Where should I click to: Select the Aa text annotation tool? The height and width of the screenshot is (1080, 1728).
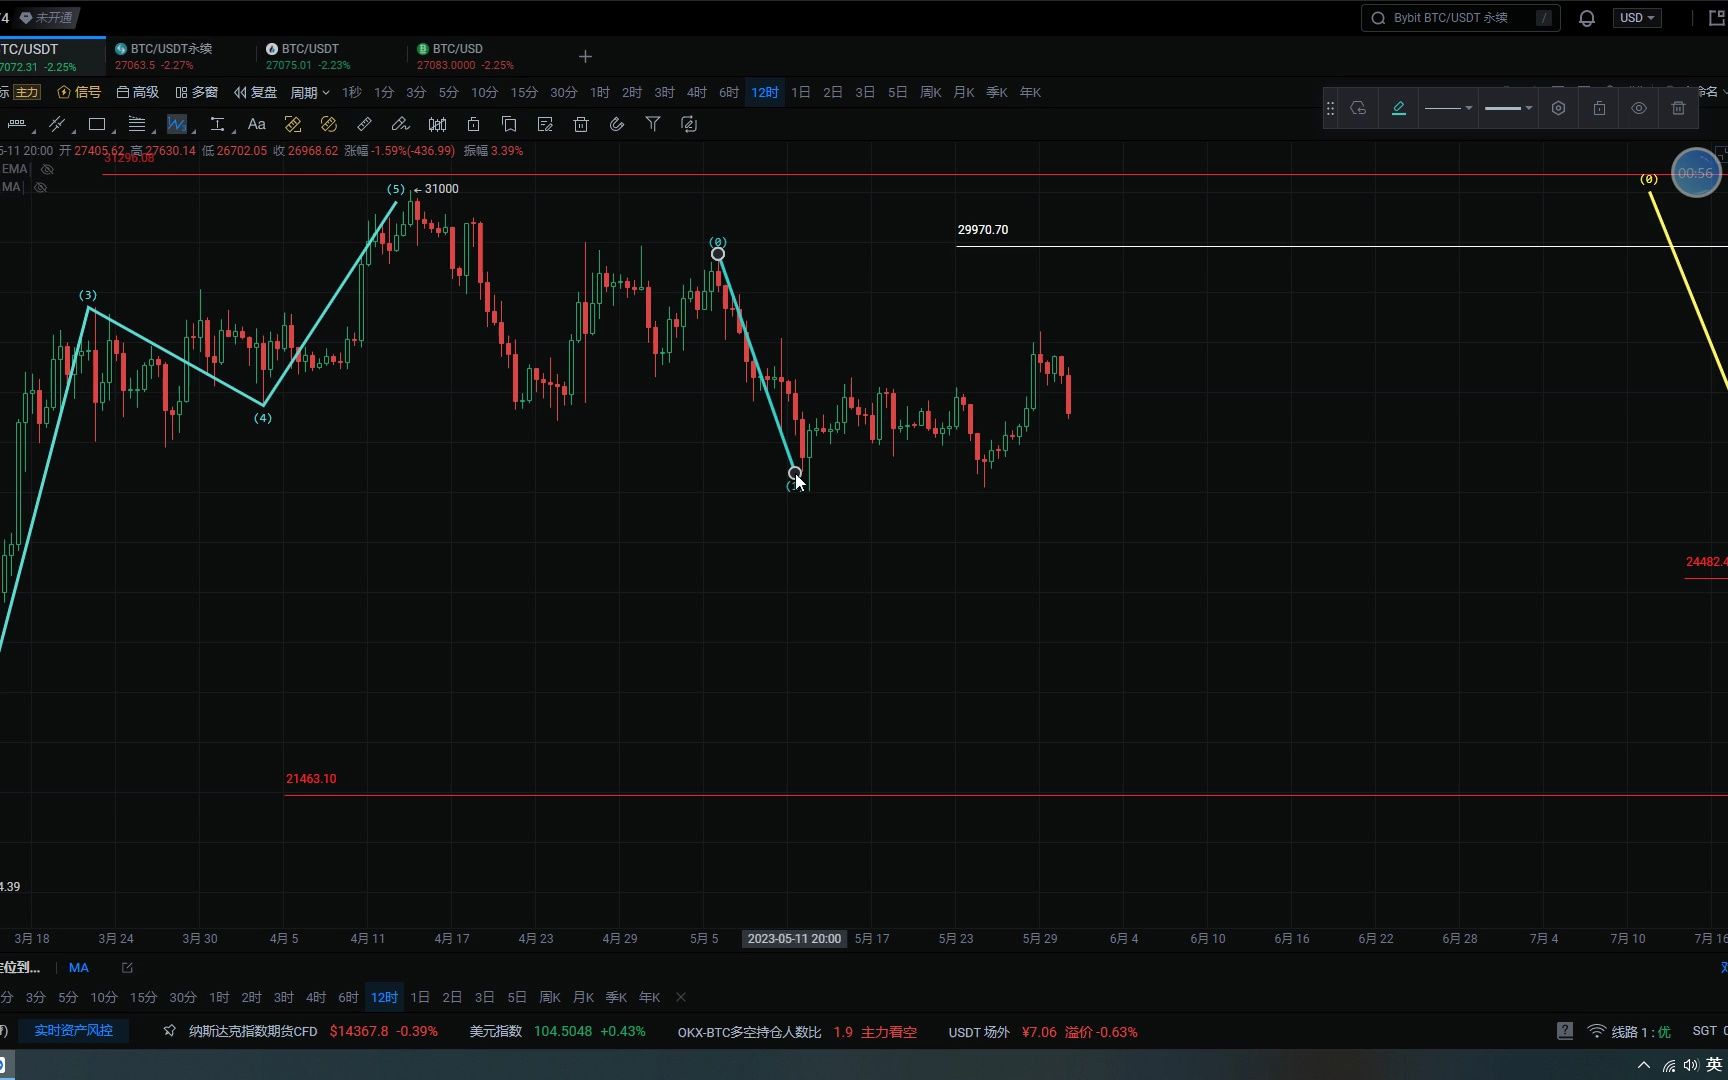257,124
